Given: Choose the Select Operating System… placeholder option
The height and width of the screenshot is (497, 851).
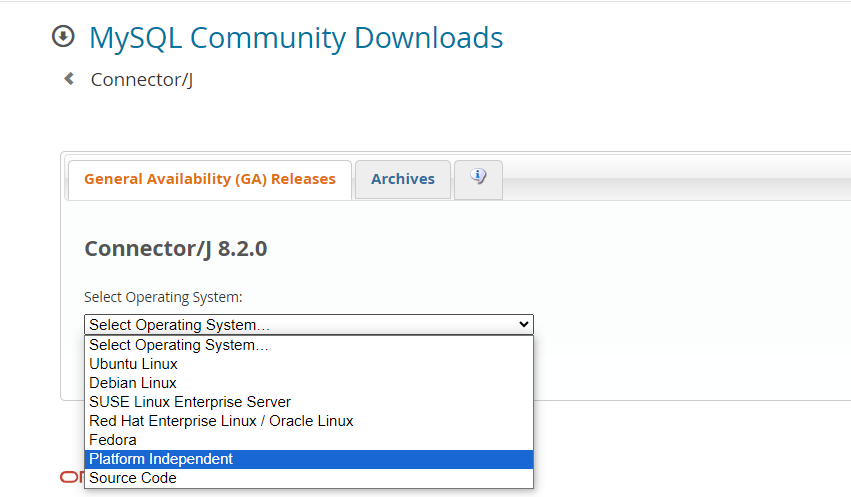Looking at the screenshot, I should [309, 345].
